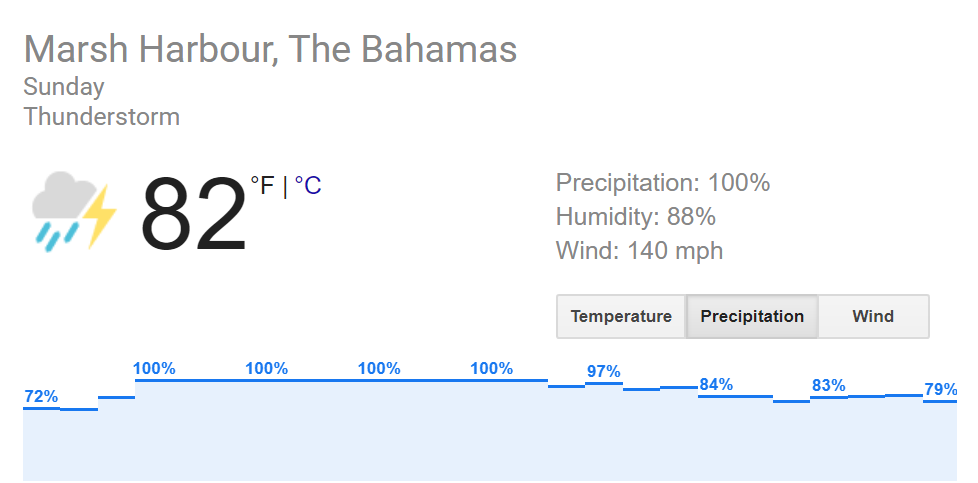Open the Temperature tab

tap(621, 317)
